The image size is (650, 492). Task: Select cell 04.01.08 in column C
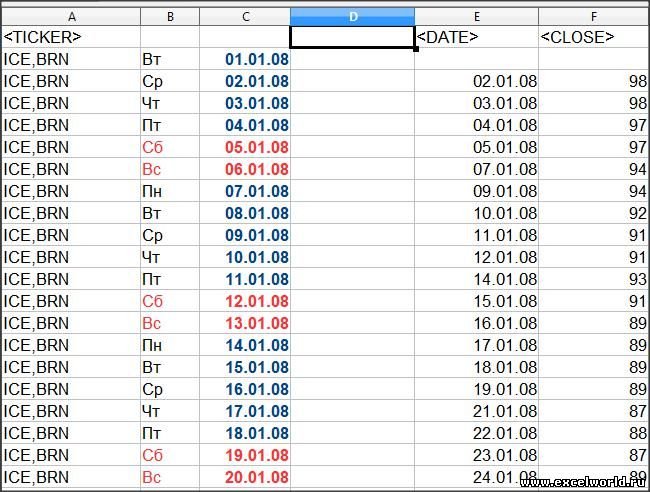[x=245, y=125]
